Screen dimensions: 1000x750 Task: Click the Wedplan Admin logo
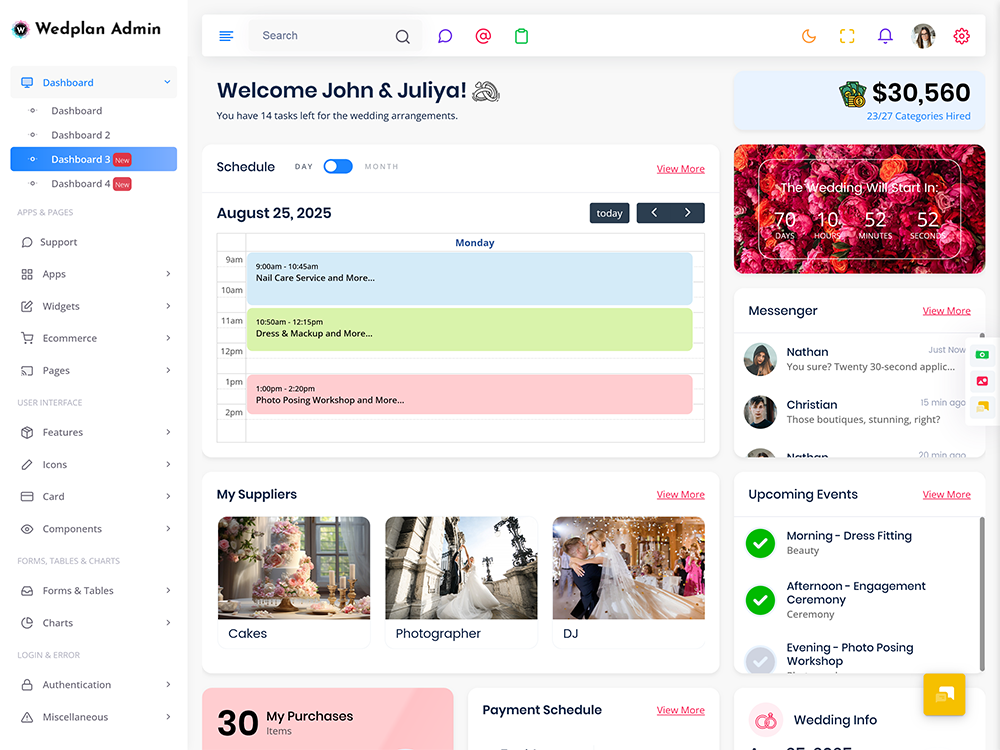pos(86,29)
